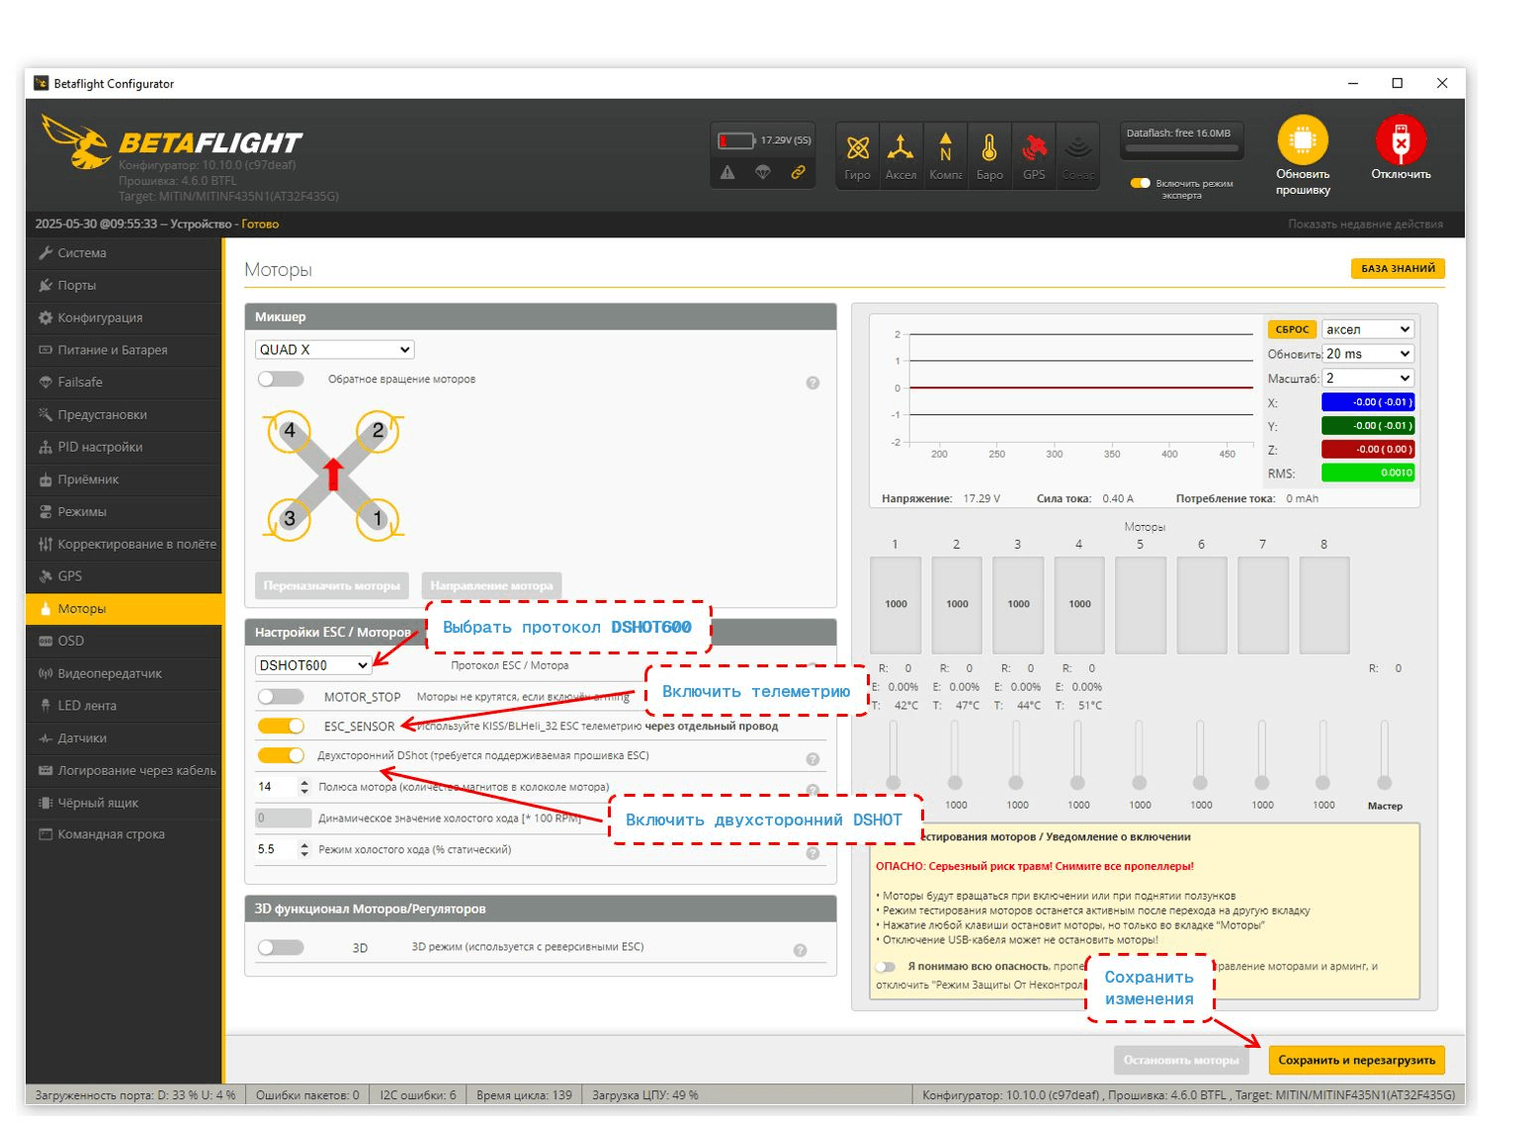1536x1129 pixels.
Task: Open Командная строка tab
Action: 124,834
